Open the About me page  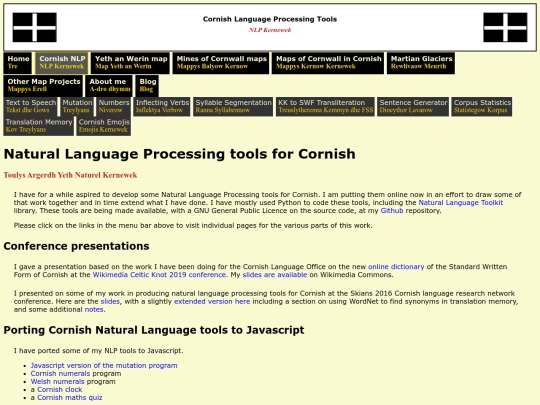109,85
